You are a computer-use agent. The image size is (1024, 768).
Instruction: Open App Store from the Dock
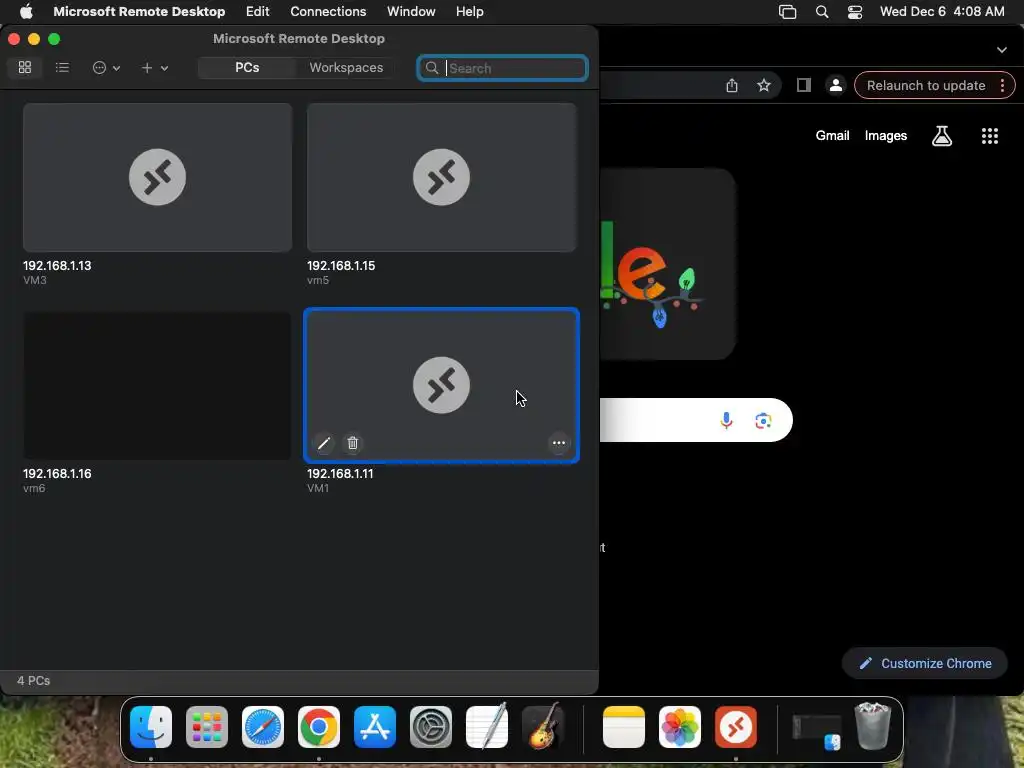[x=375, y=727]
